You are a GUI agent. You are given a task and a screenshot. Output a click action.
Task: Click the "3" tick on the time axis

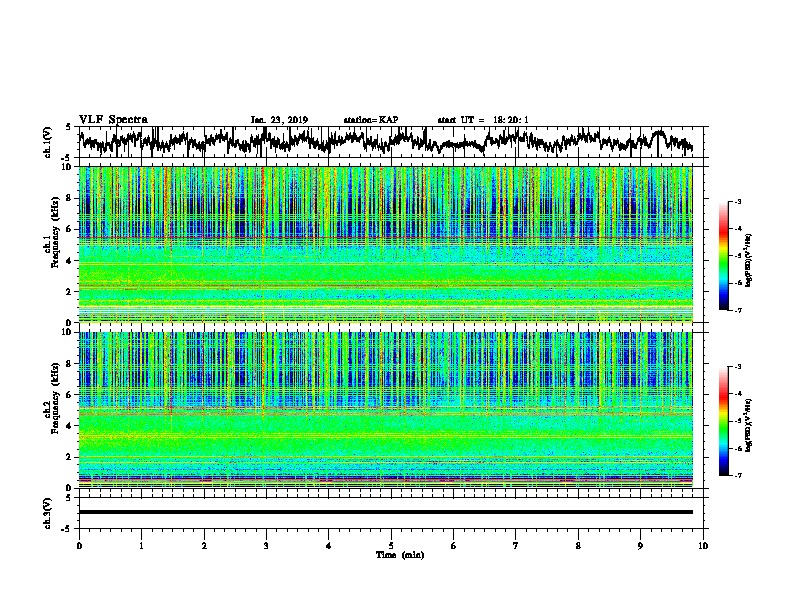tap(266, 546)
